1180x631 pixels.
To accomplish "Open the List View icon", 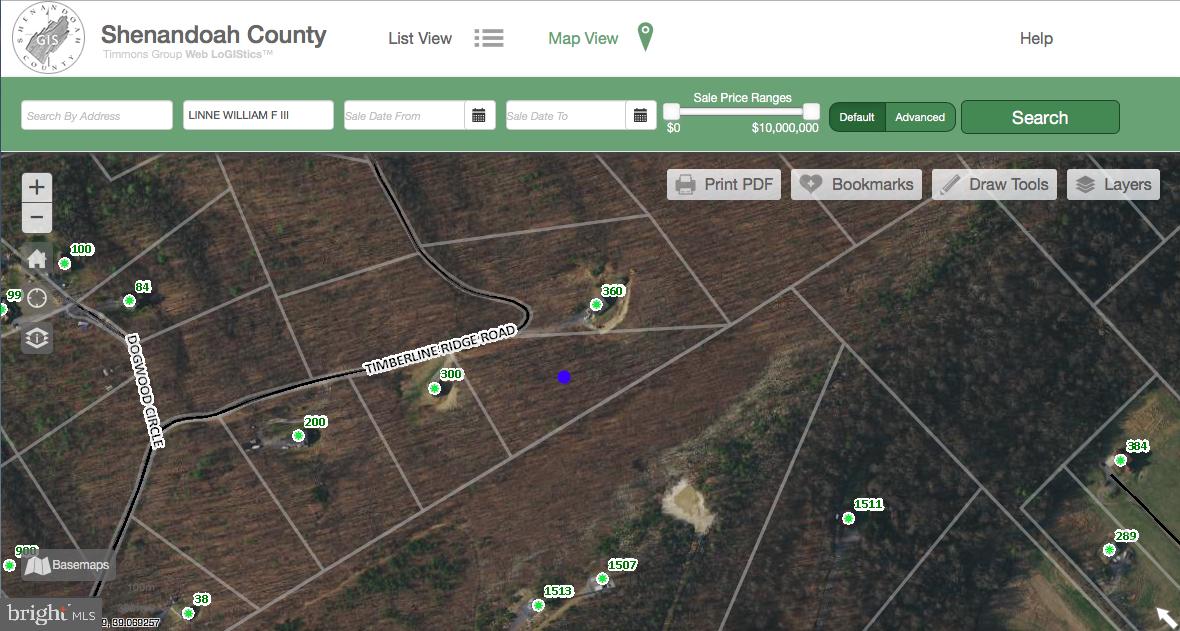I will coord(489,38).
